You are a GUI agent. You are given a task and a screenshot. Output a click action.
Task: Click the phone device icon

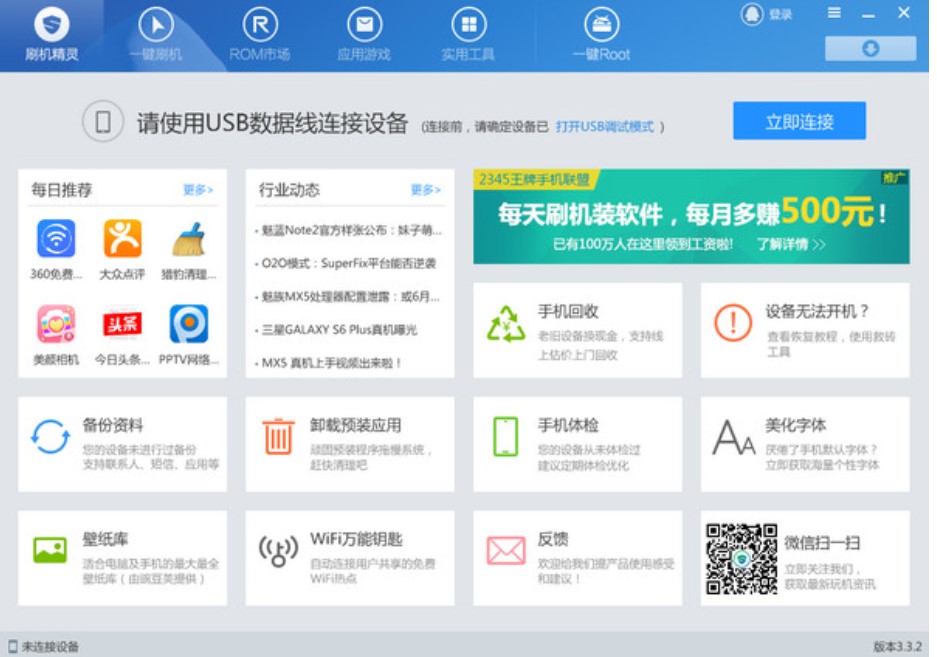103,121
